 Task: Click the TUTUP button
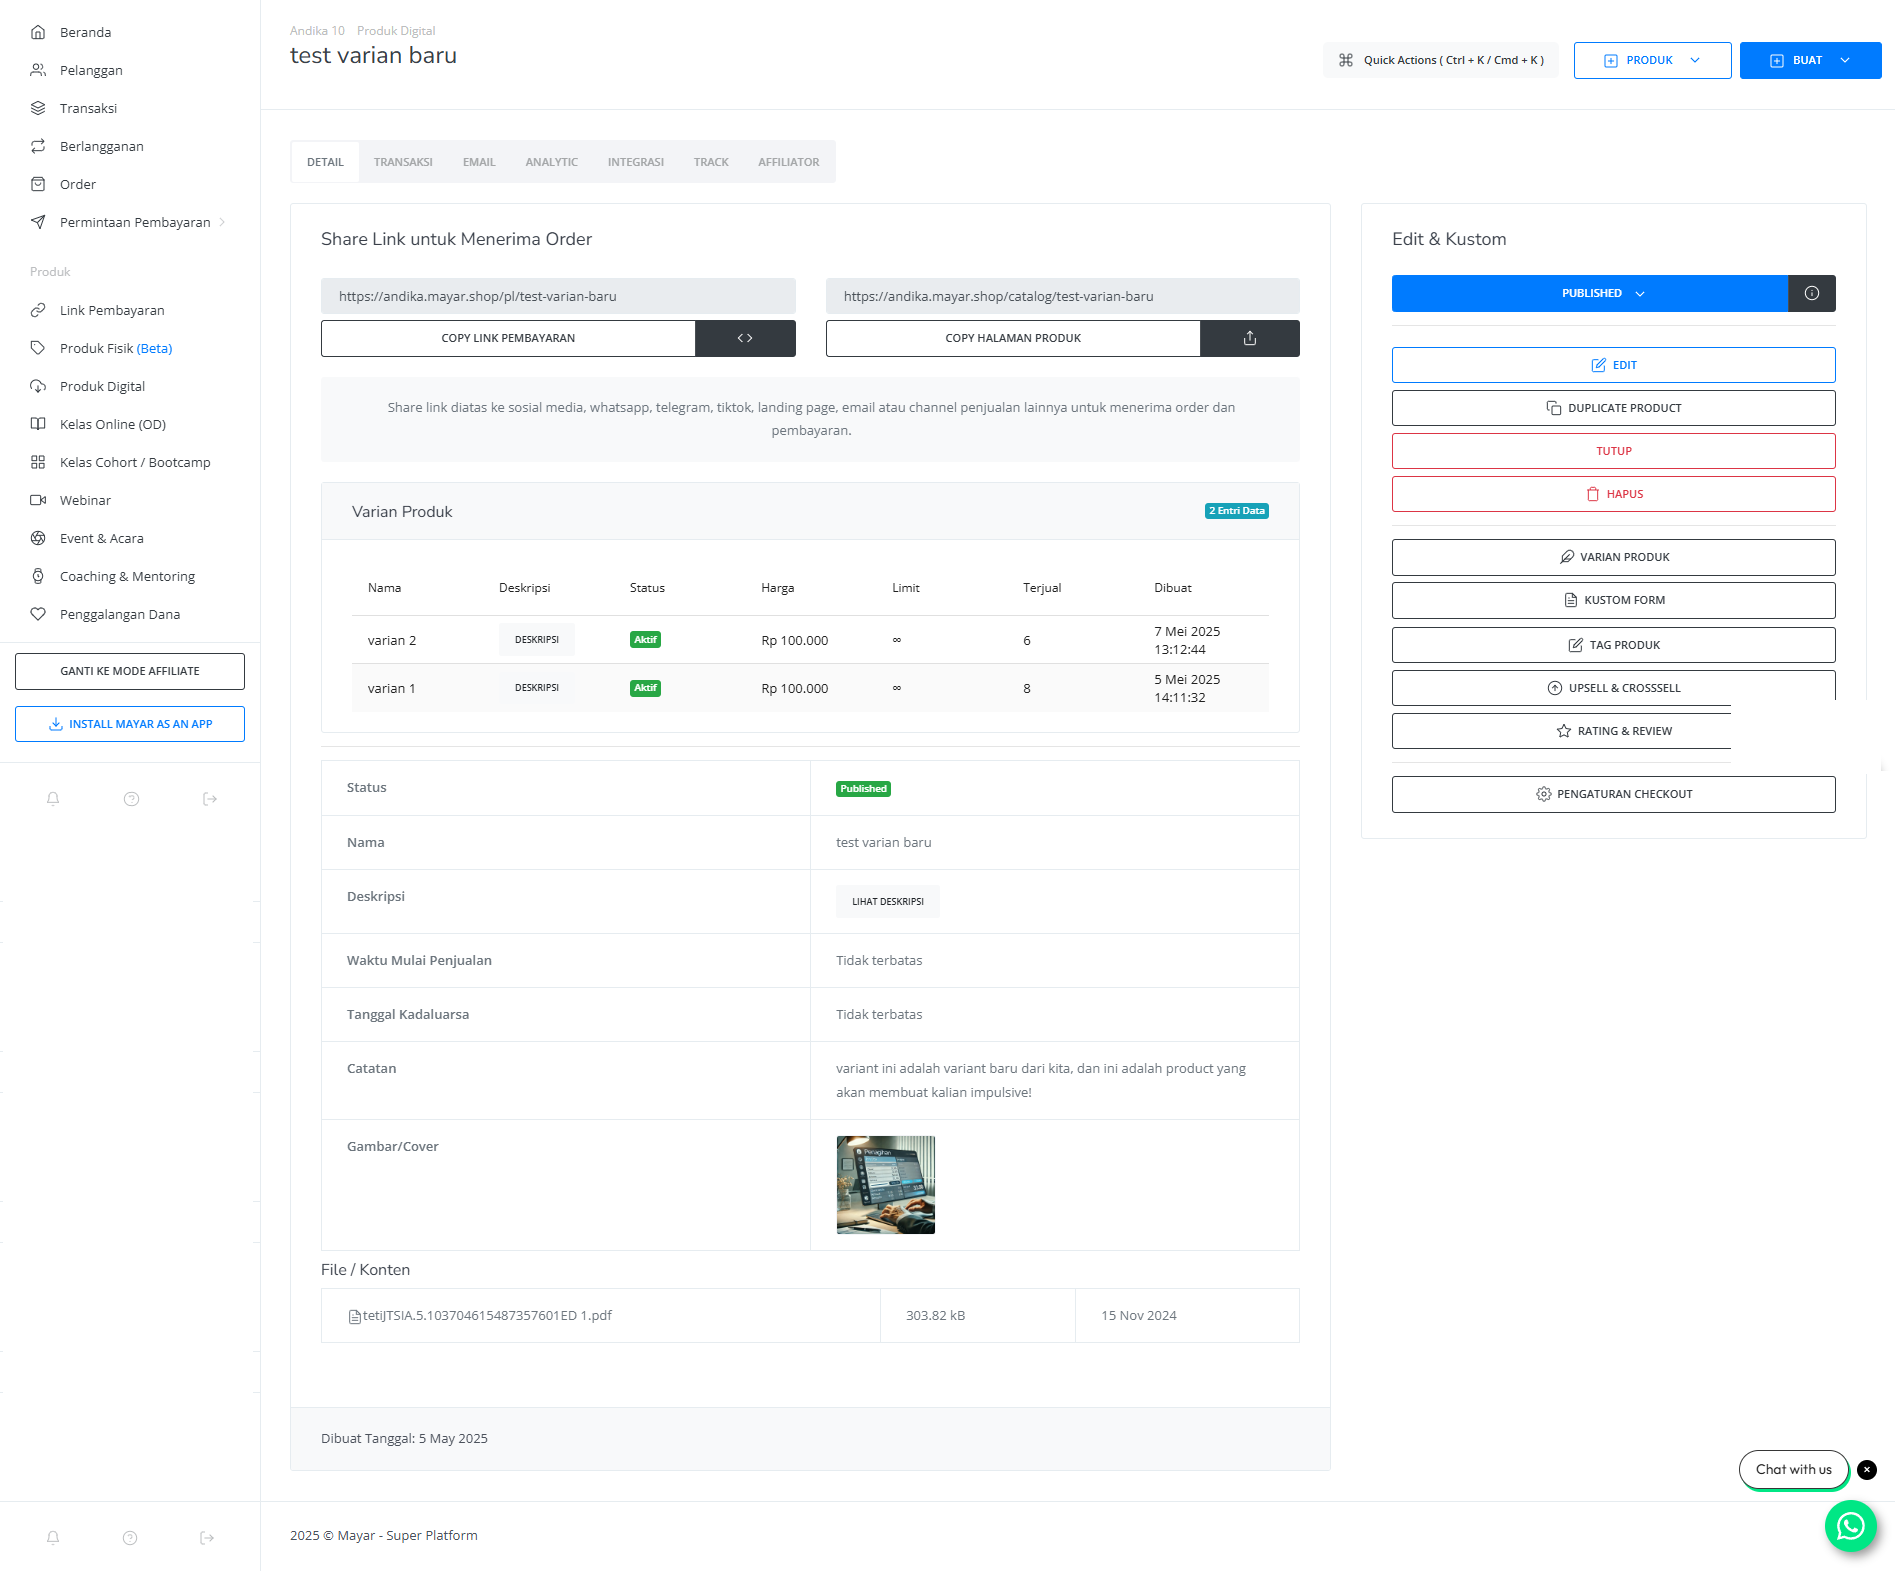(1614, 451)
